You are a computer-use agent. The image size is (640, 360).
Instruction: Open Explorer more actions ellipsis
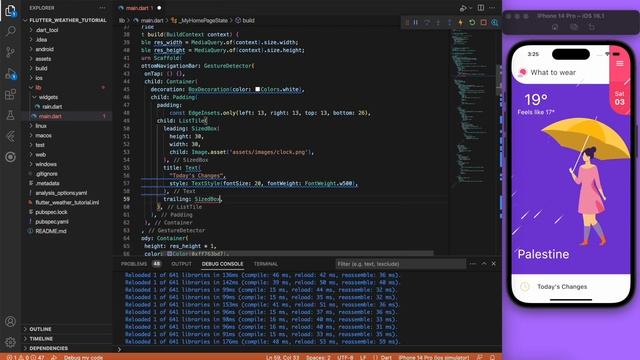(x=102, y=8)
